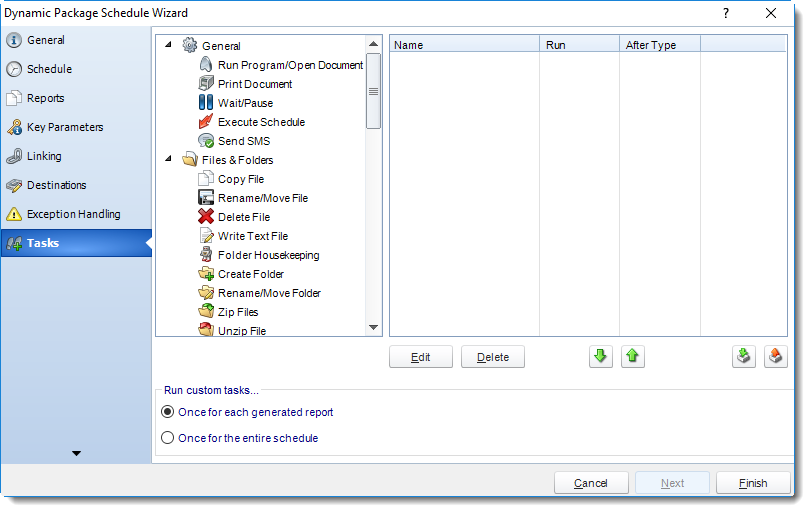
Task: Close the wizard window
Action: [x=771, y=13]
